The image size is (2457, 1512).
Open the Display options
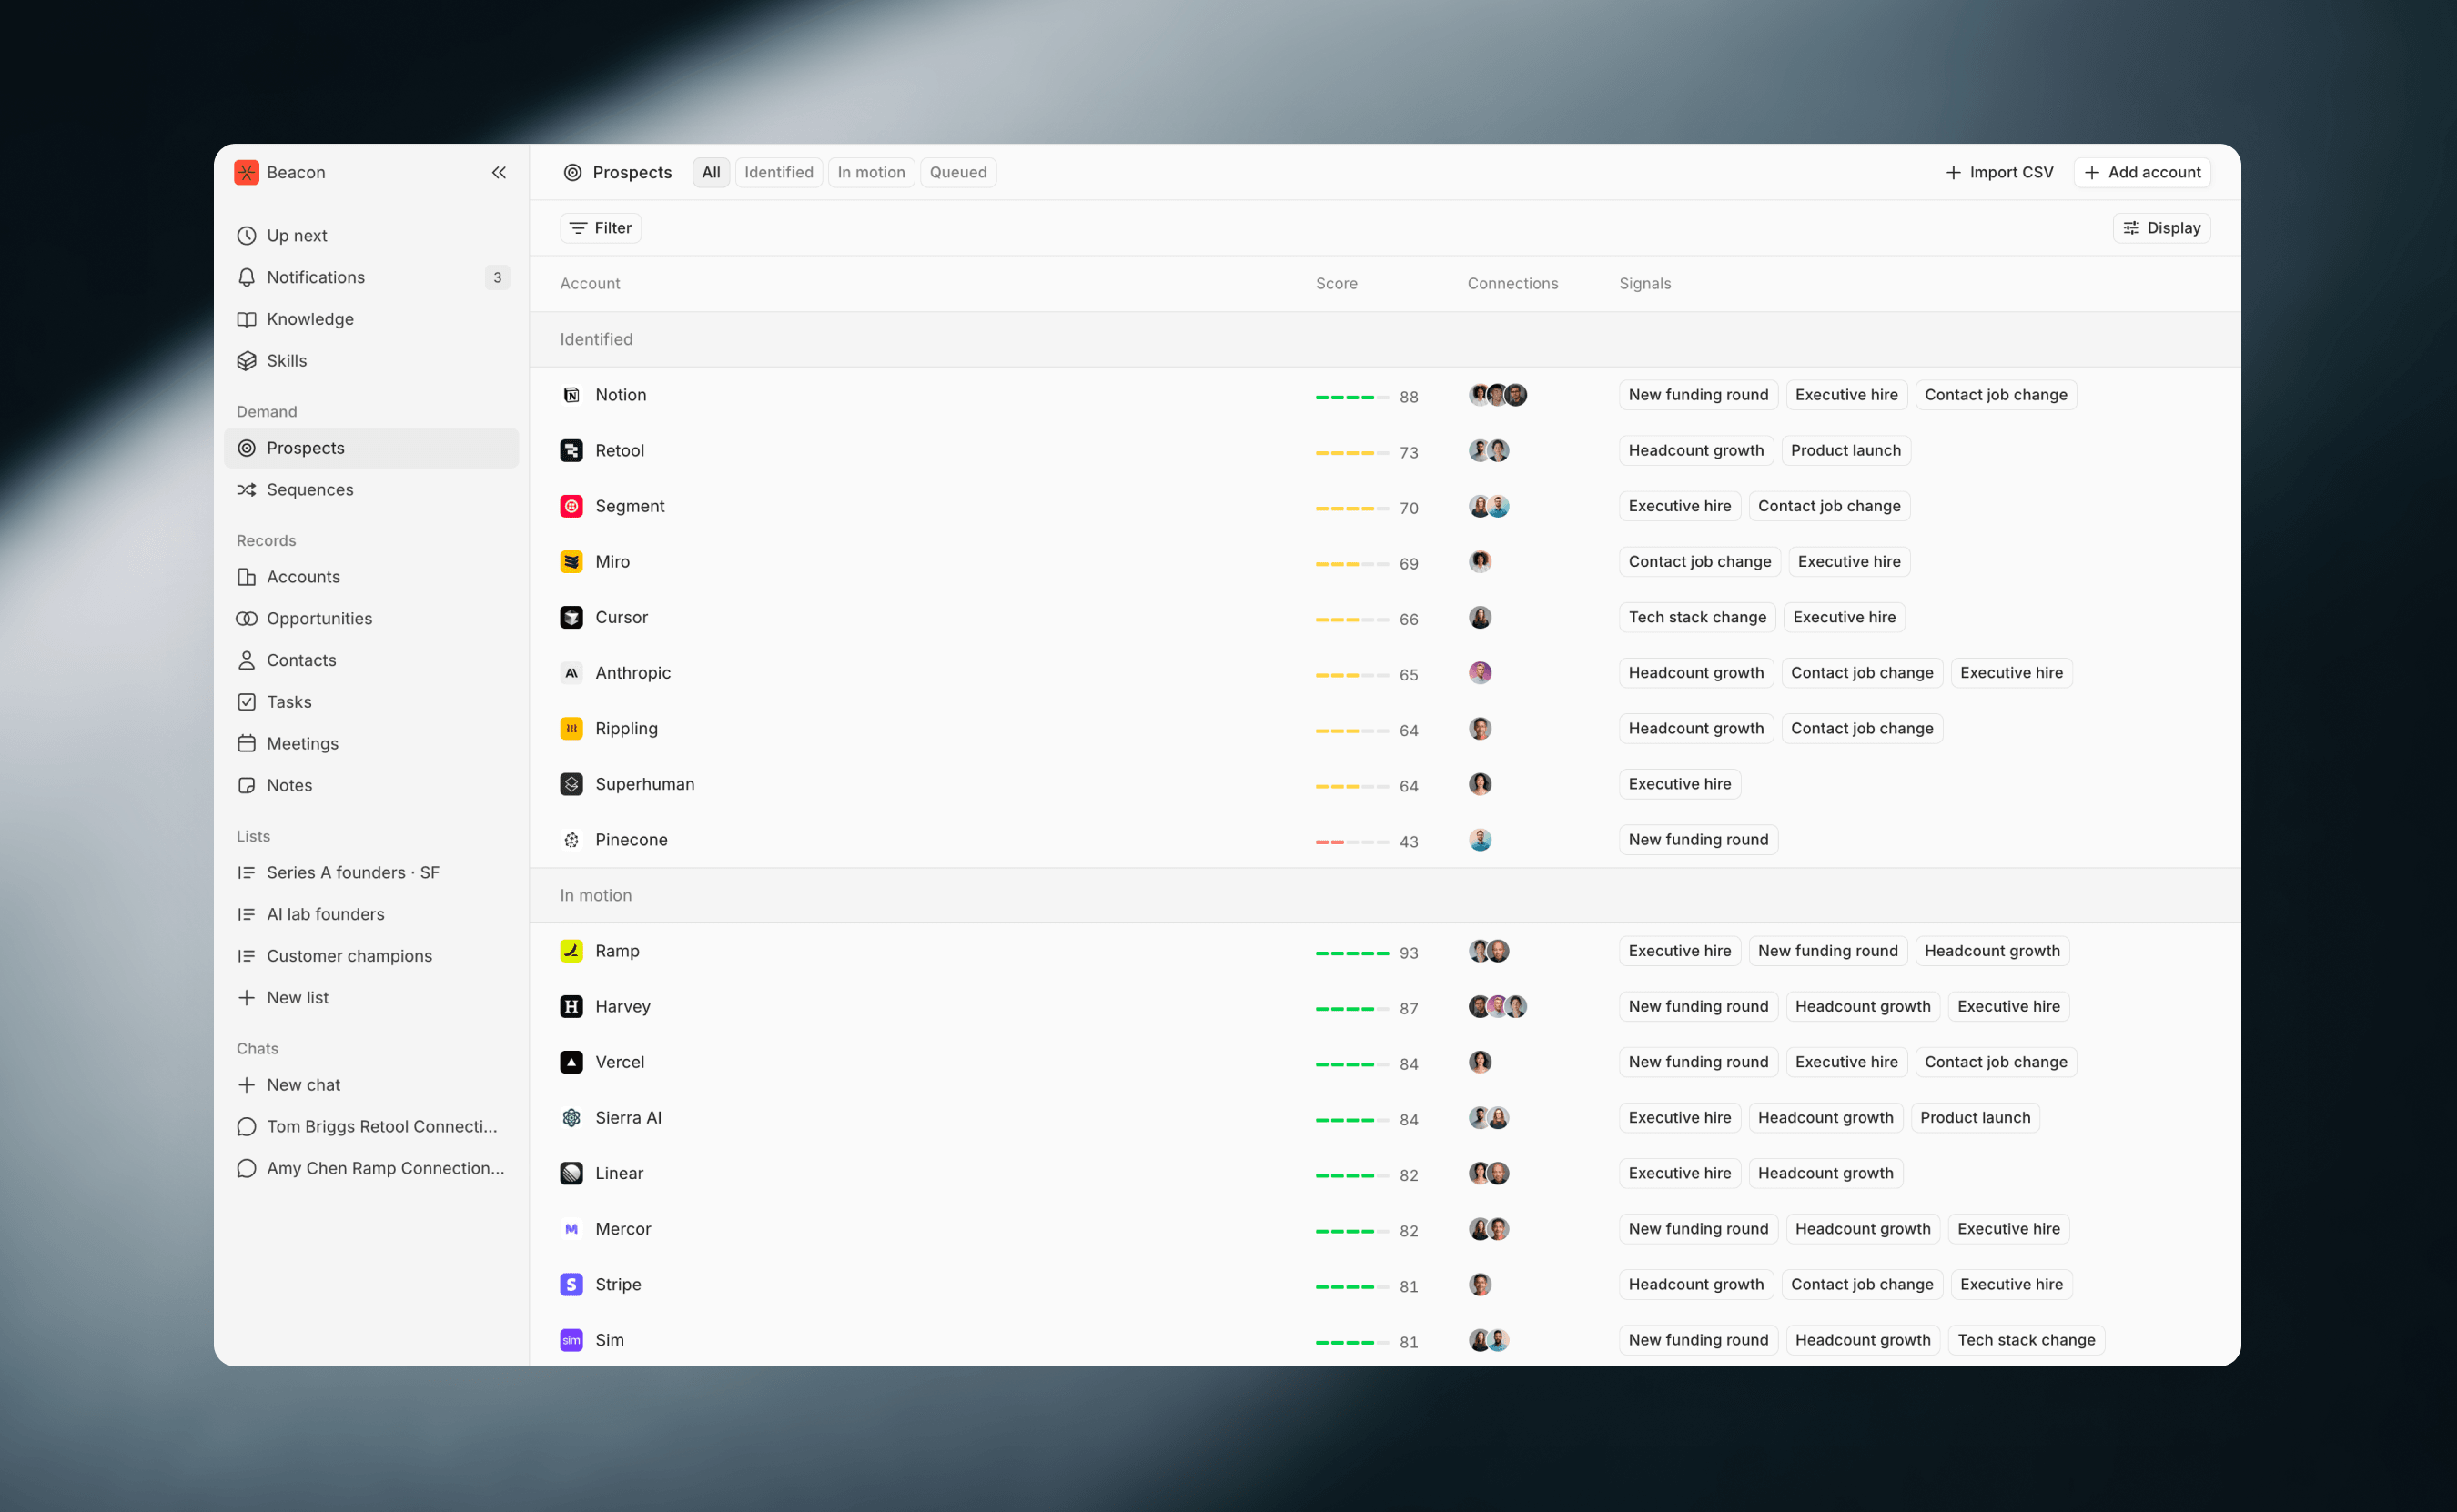click(2161, 228)
